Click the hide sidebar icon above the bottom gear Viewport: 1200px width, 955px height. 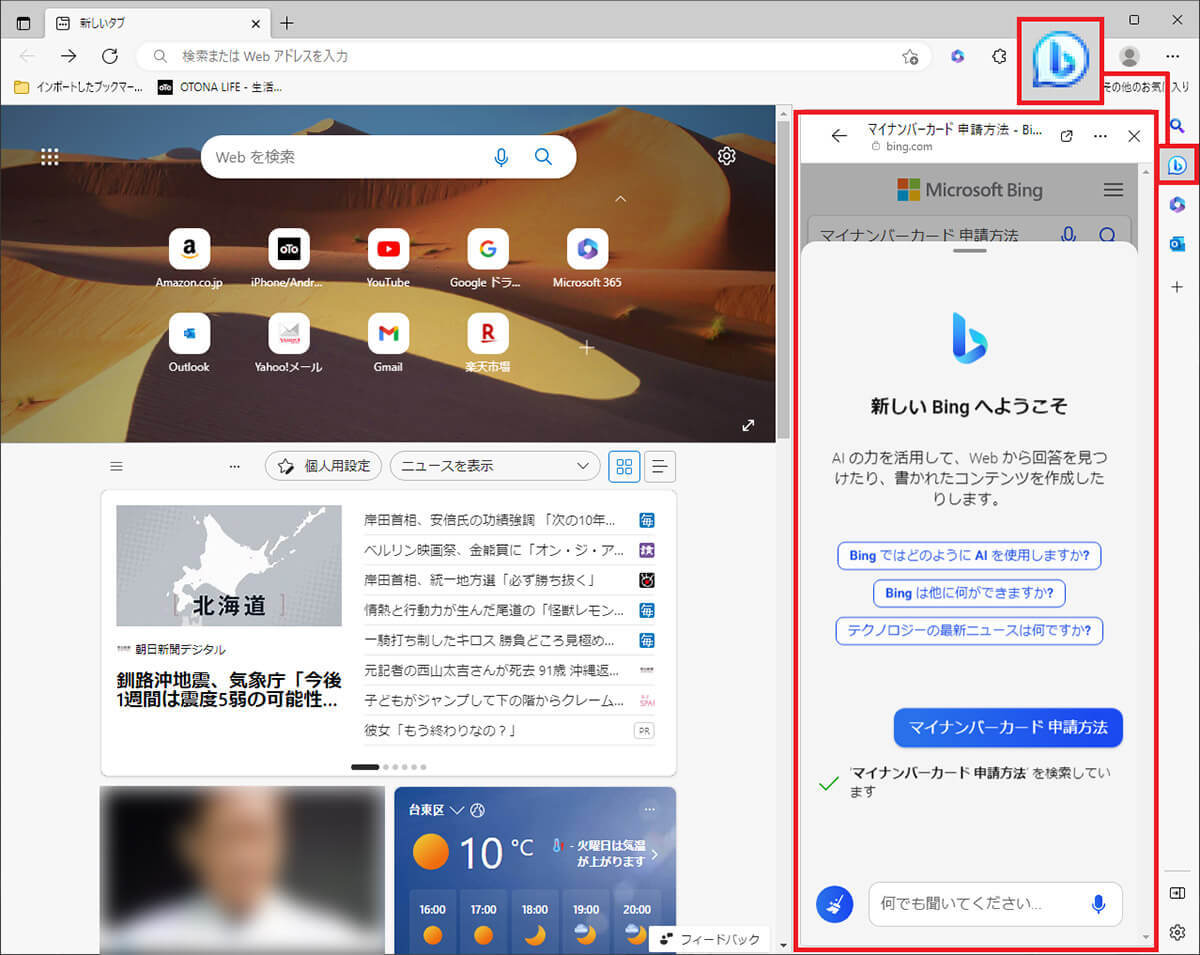point(1177,893)
